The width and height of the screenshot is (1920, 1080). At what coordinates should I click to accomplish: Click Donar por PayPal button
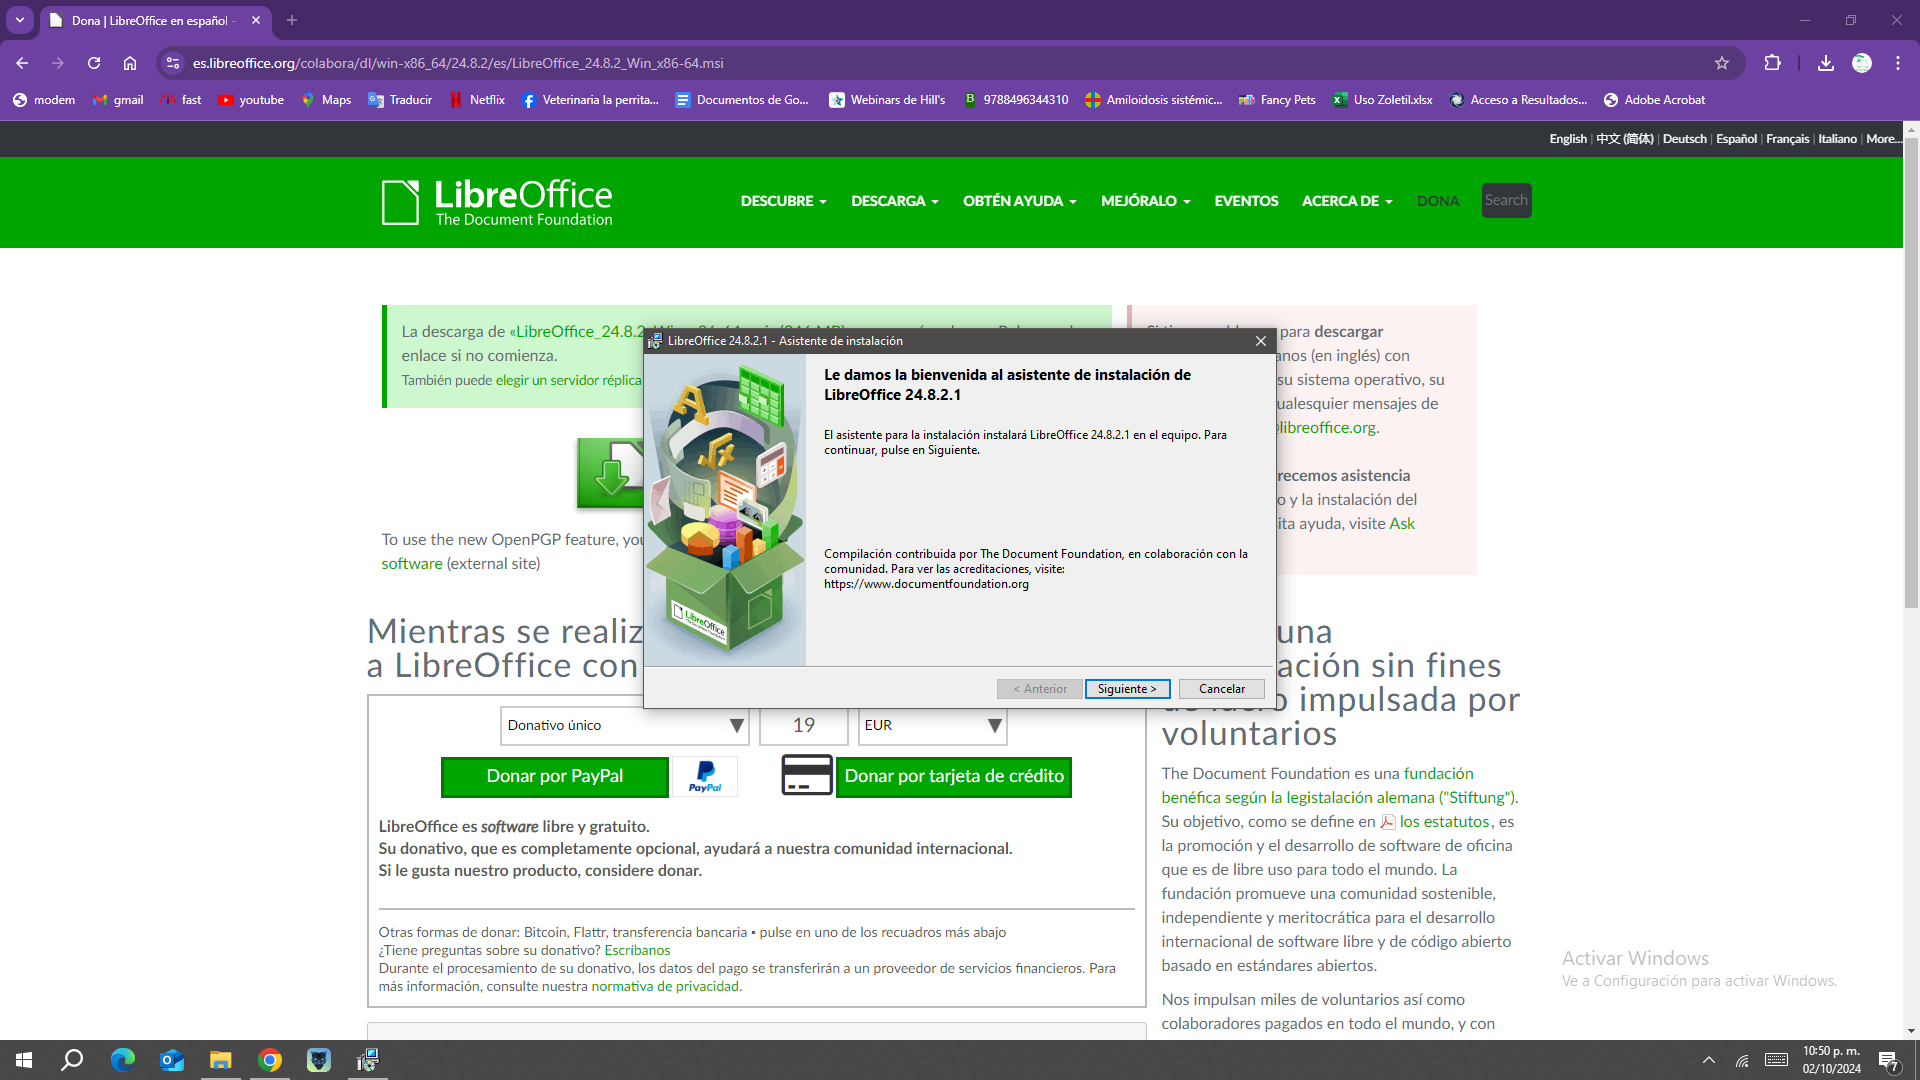555,777
